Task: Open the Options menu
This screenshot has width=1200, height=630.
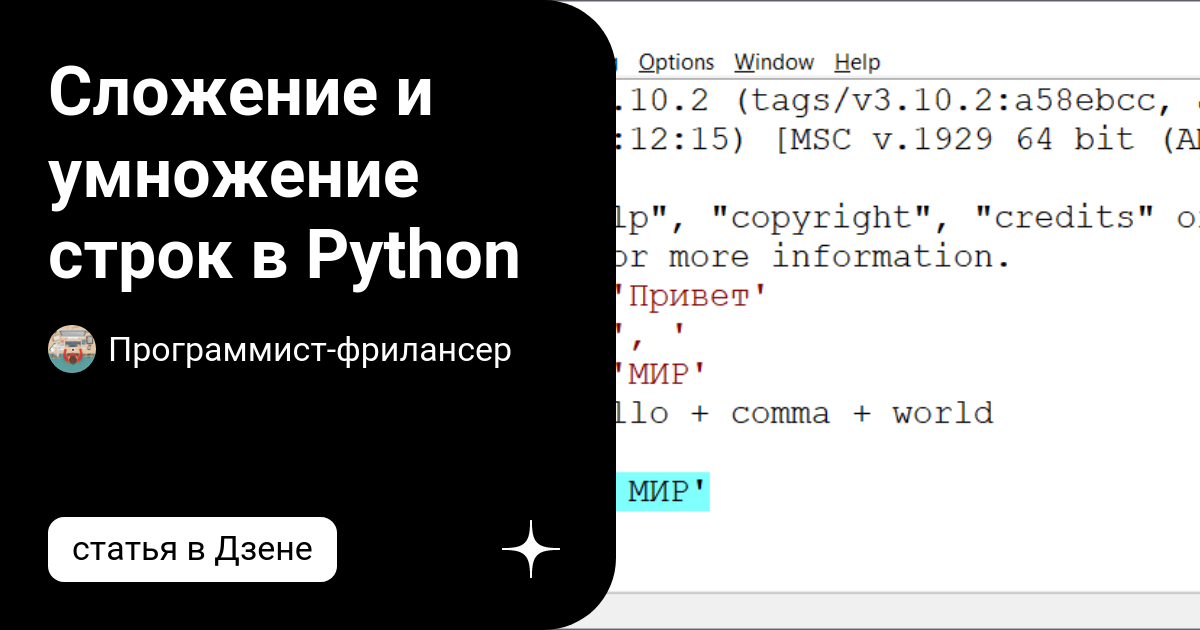Action: tap(676, 61)
